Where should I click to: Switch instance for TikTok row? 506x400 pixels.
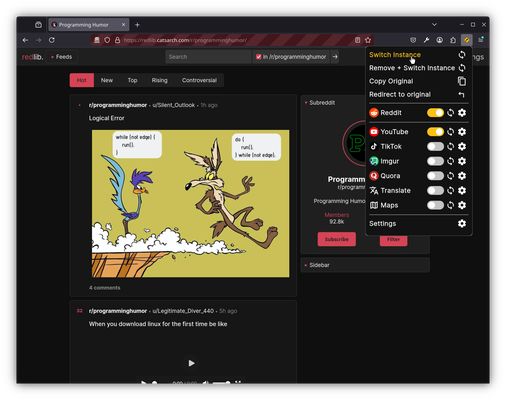click(450, 147)
